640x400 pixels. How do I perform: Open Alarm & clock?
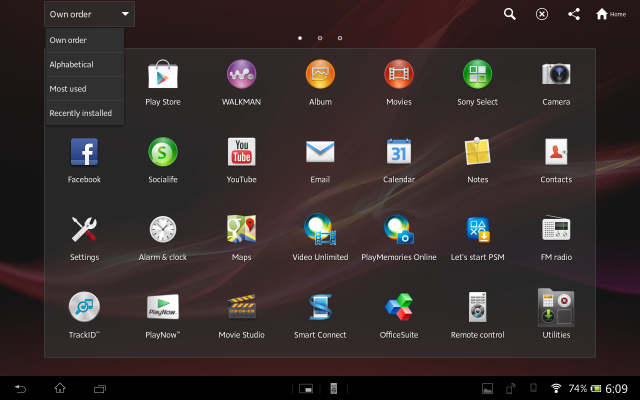pos(163,238)
